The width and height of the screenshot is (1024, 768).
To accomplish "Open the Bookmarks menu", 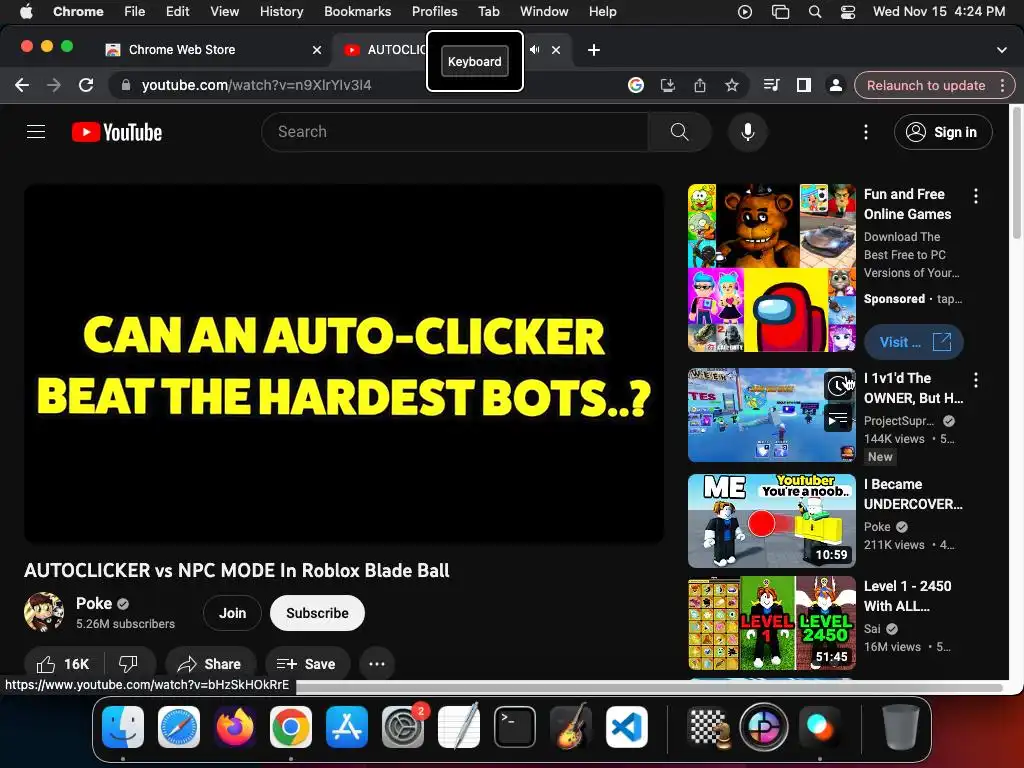I will 357,11.
